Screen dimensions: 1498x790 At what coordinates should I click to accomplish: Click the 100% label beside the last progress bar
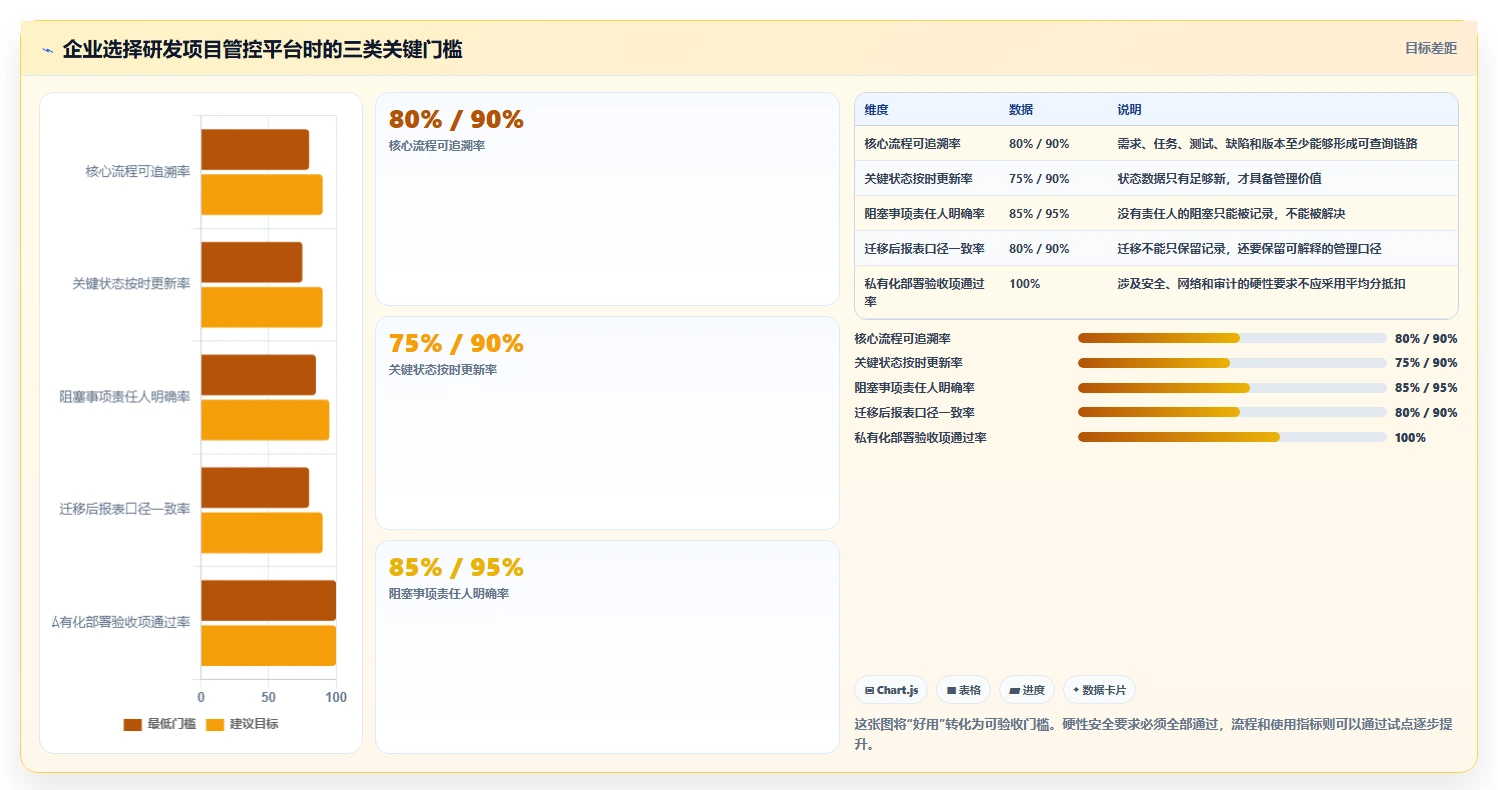pos(1410,437)
